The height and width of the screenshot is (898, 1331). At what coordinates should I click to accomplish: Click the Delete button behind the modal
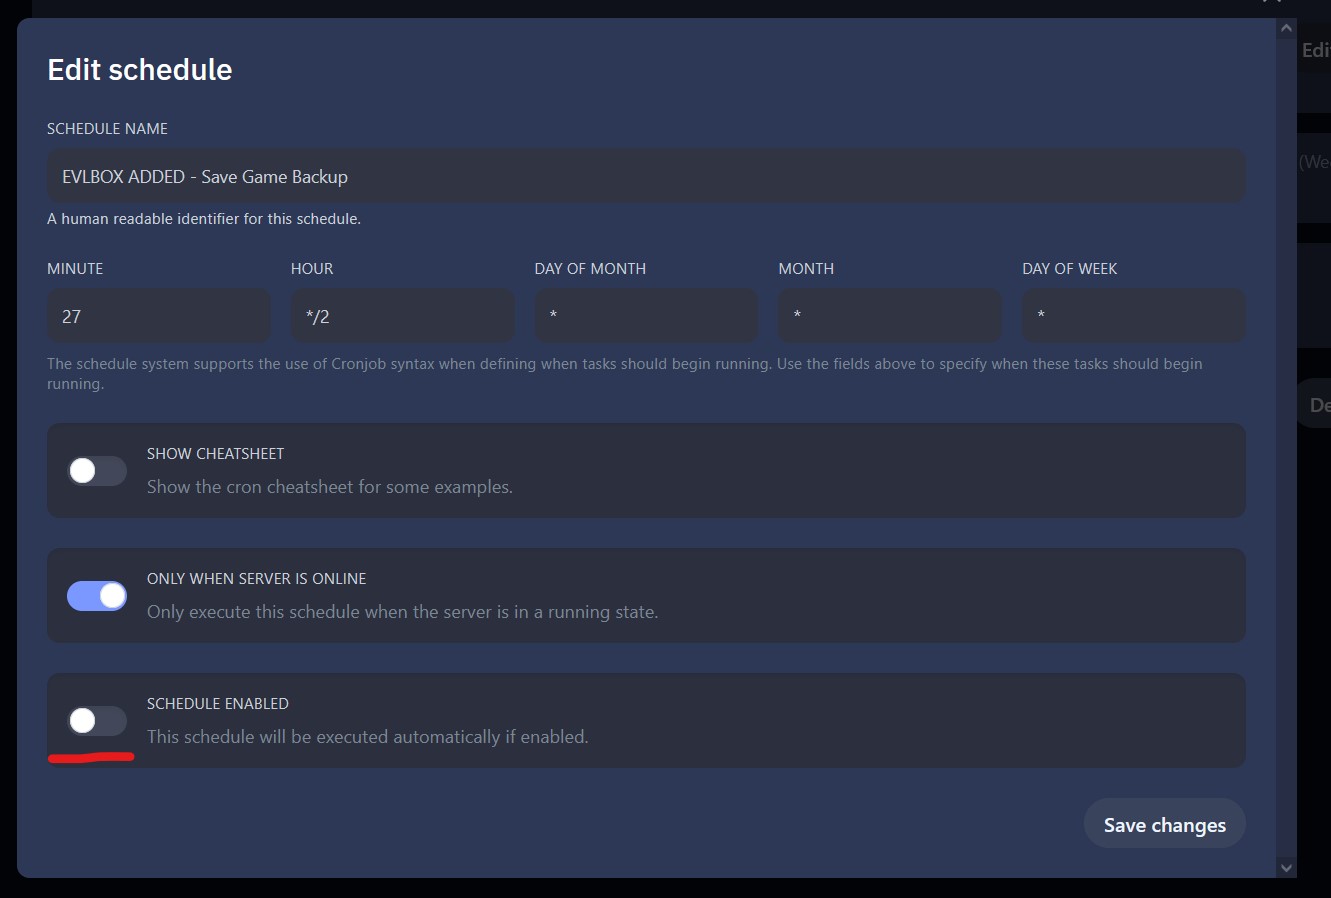(x=1318, y=403)
